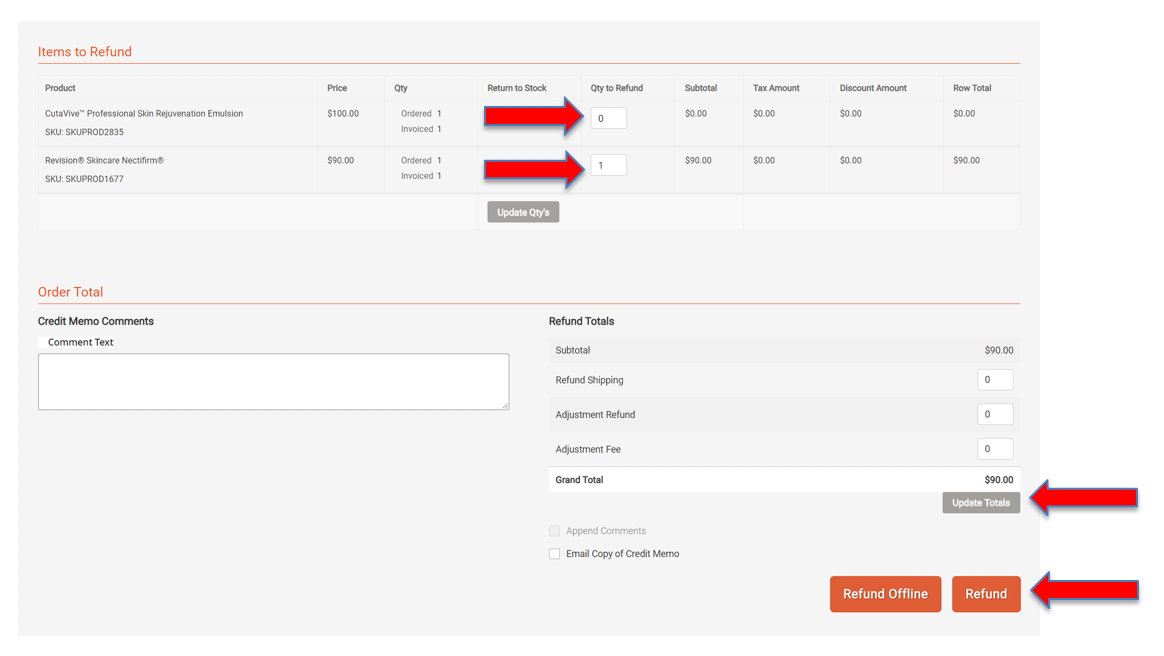1164x656 pixels.
Task: Click the orange Refund button
Action: pos(986,593)
